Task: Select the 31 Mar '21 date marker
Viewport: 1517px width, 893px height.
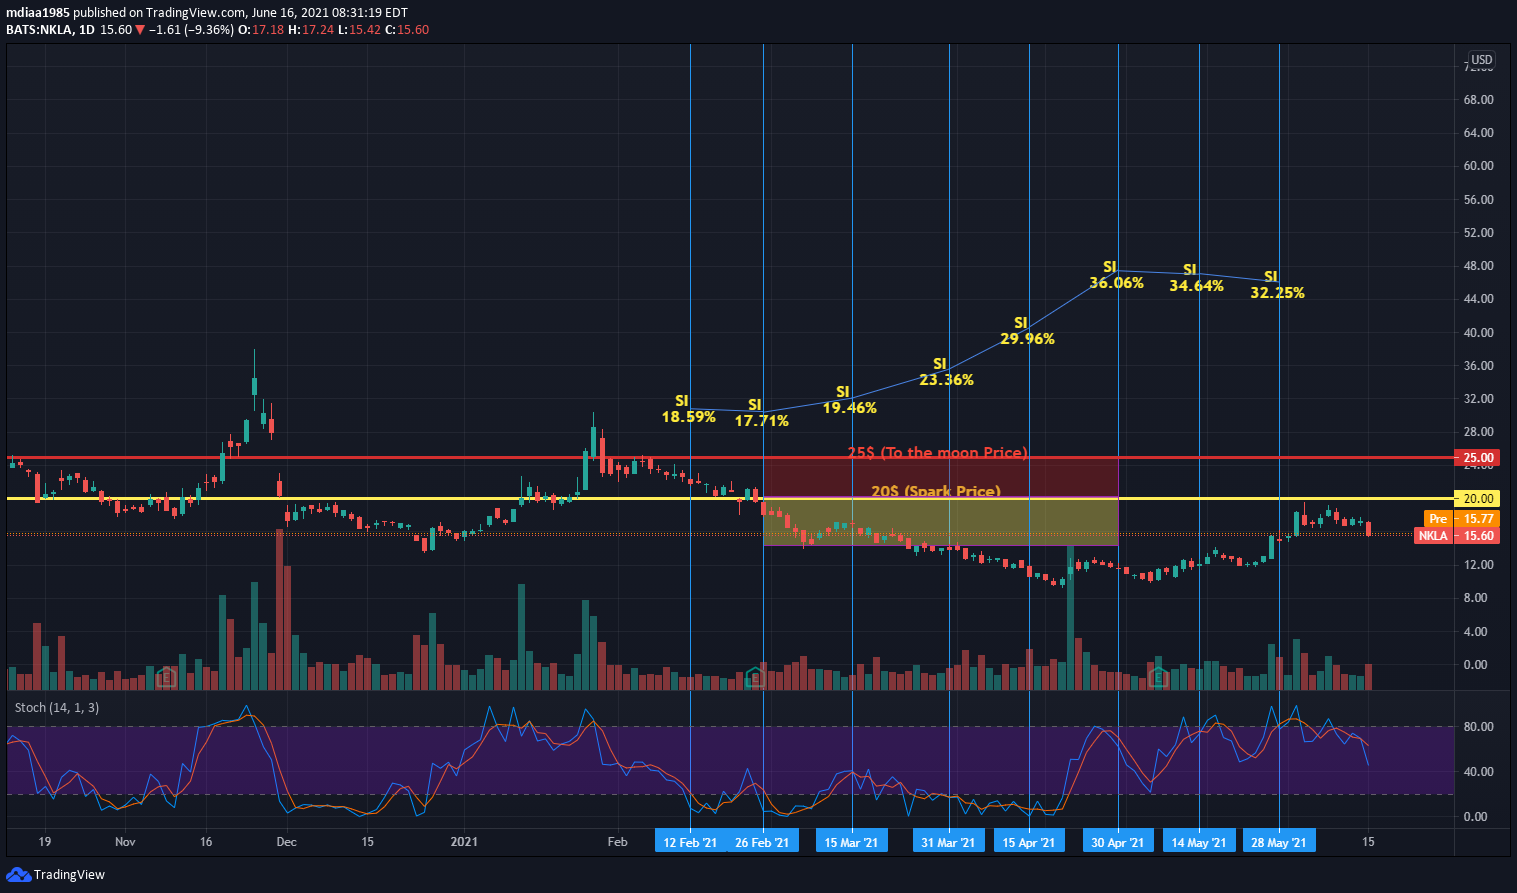Action: pos(948,842)
